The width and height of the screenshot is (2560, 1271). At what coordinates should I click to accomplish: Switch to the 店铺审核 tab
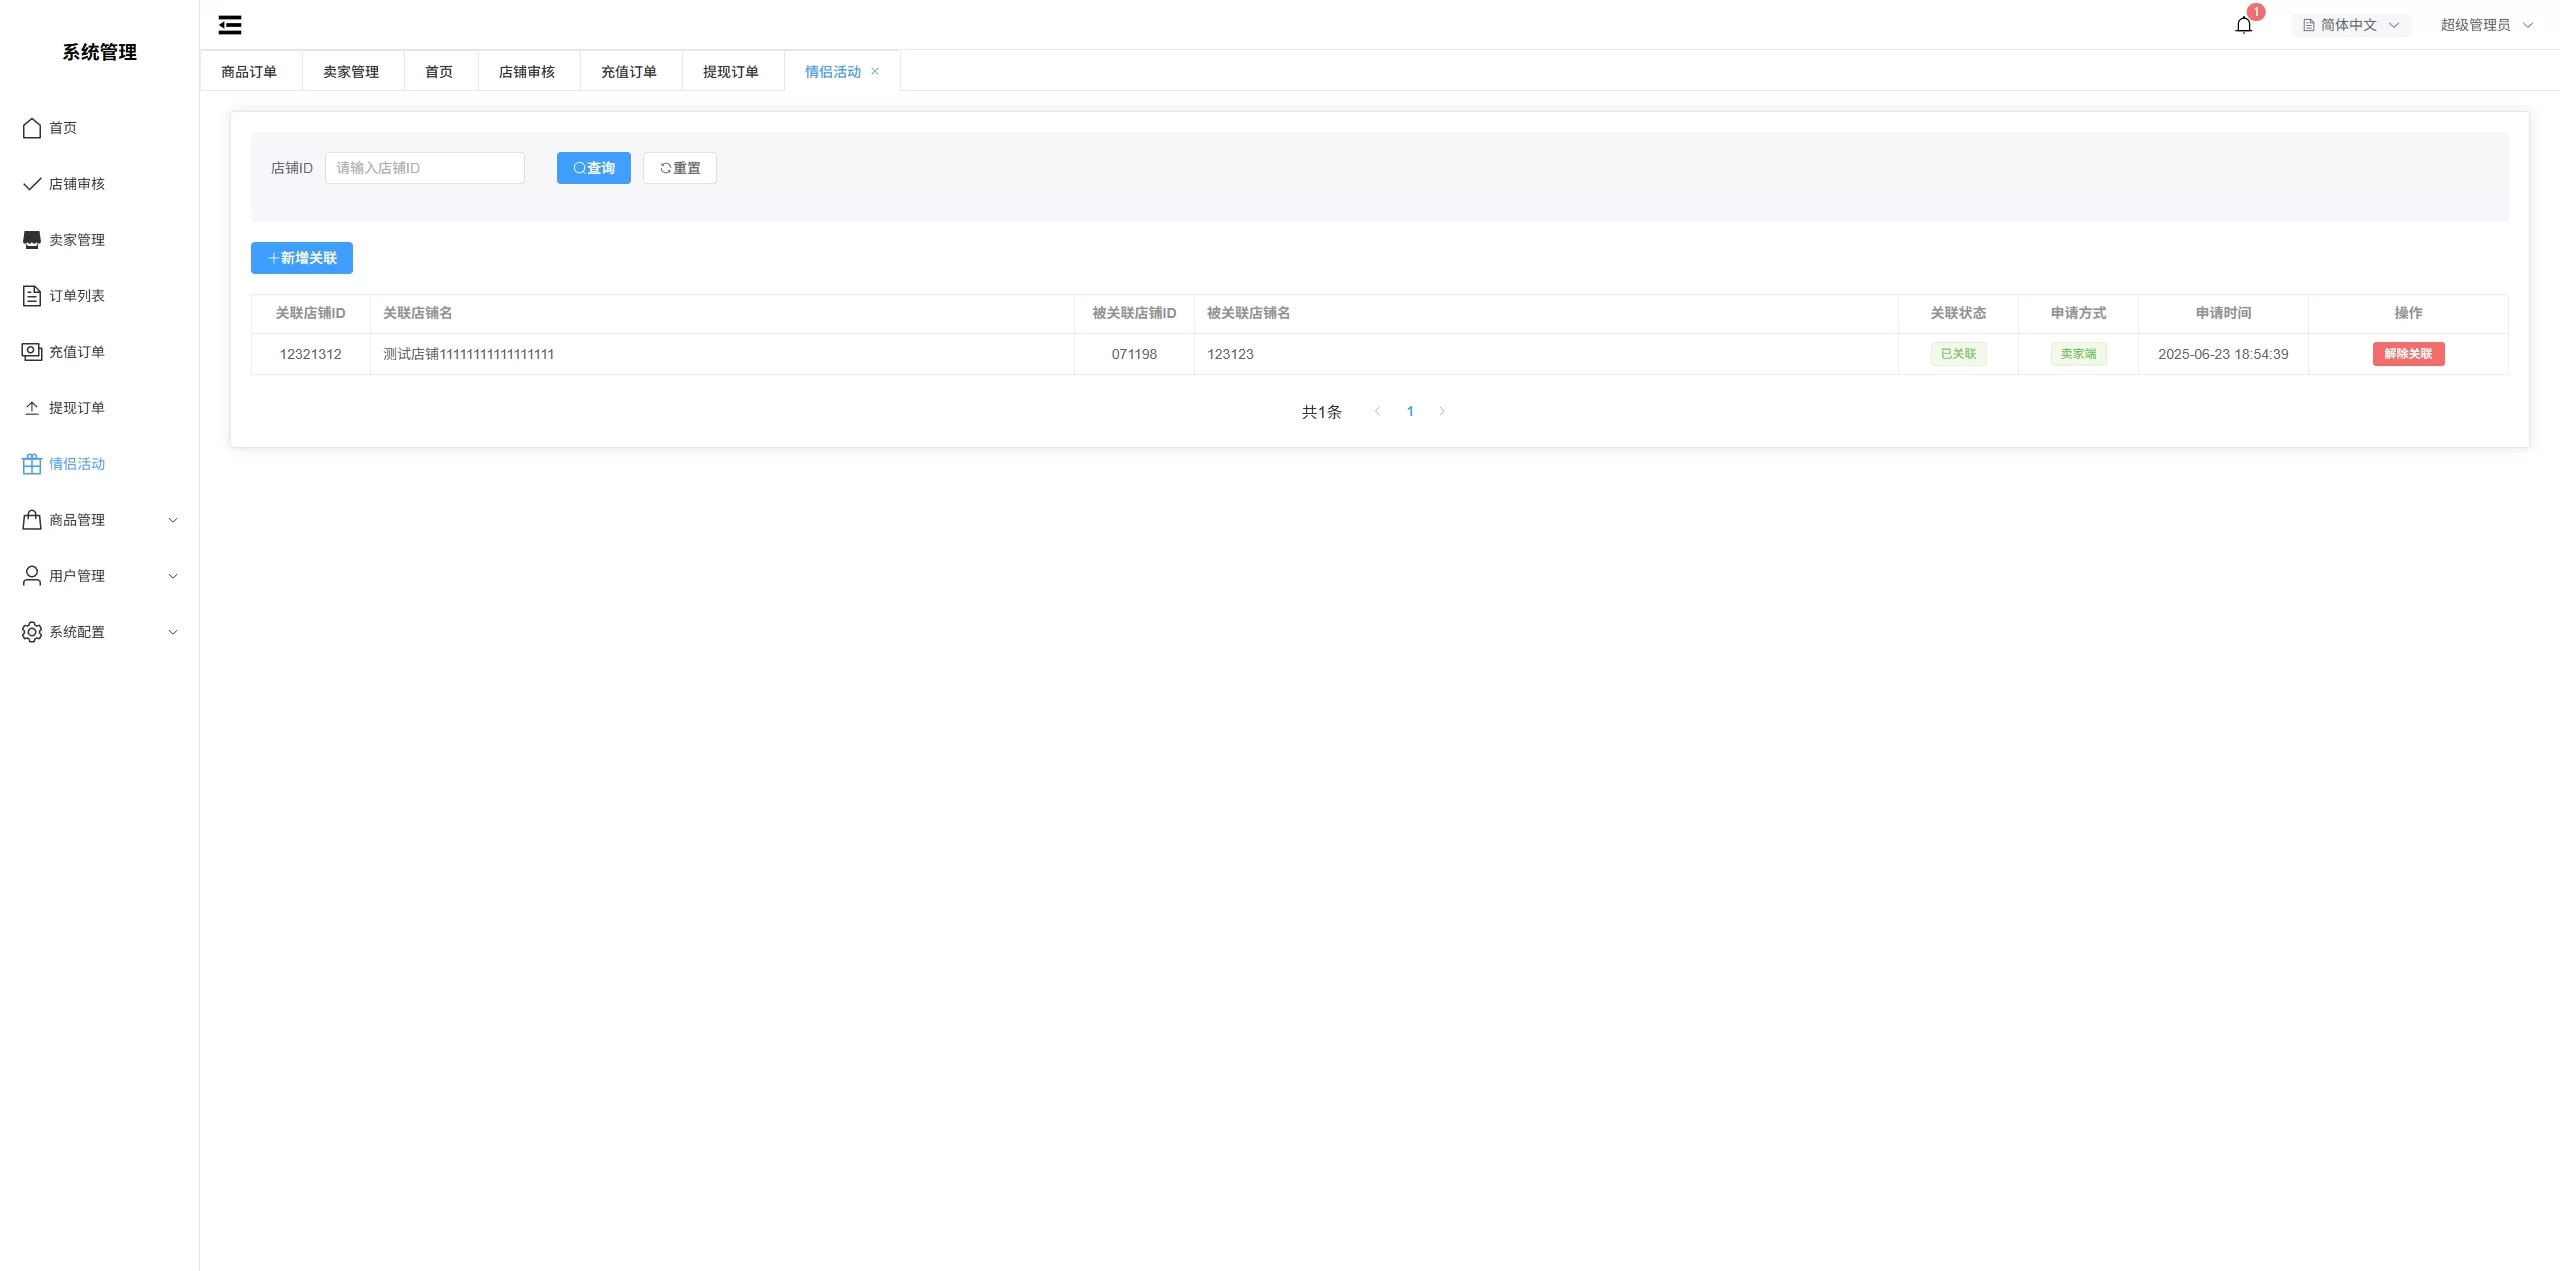[527, 72]
